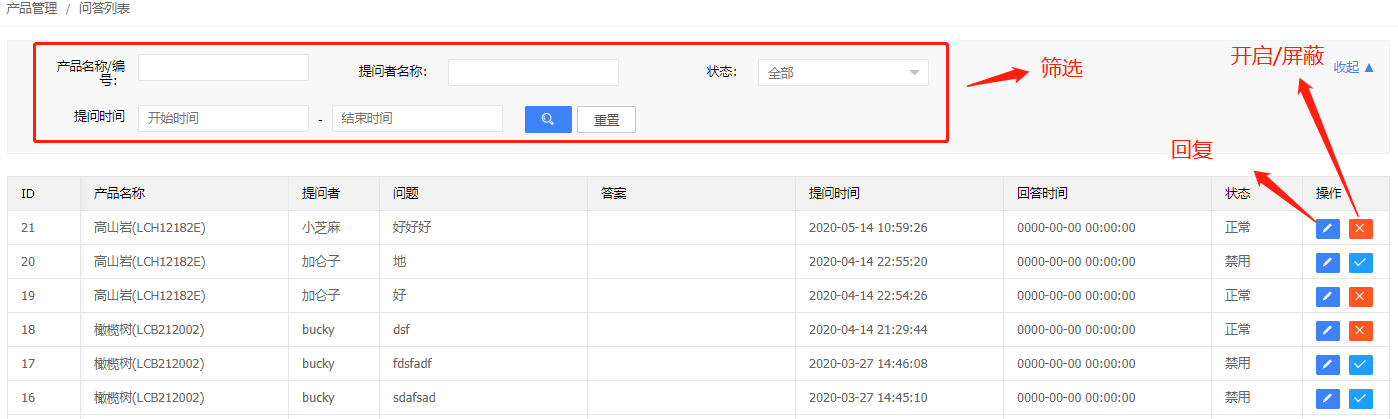Focus the 产品名称/编号 input field
This screenshot has width=1398, height=419.
coord(223,67)
